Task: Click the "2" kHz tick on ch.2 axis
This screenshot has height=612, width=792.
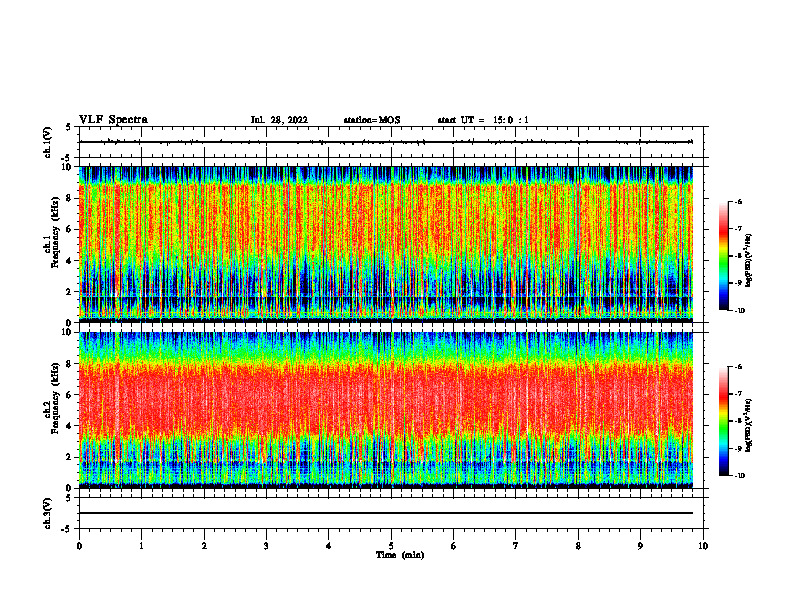Action: (x=69, y=457)
